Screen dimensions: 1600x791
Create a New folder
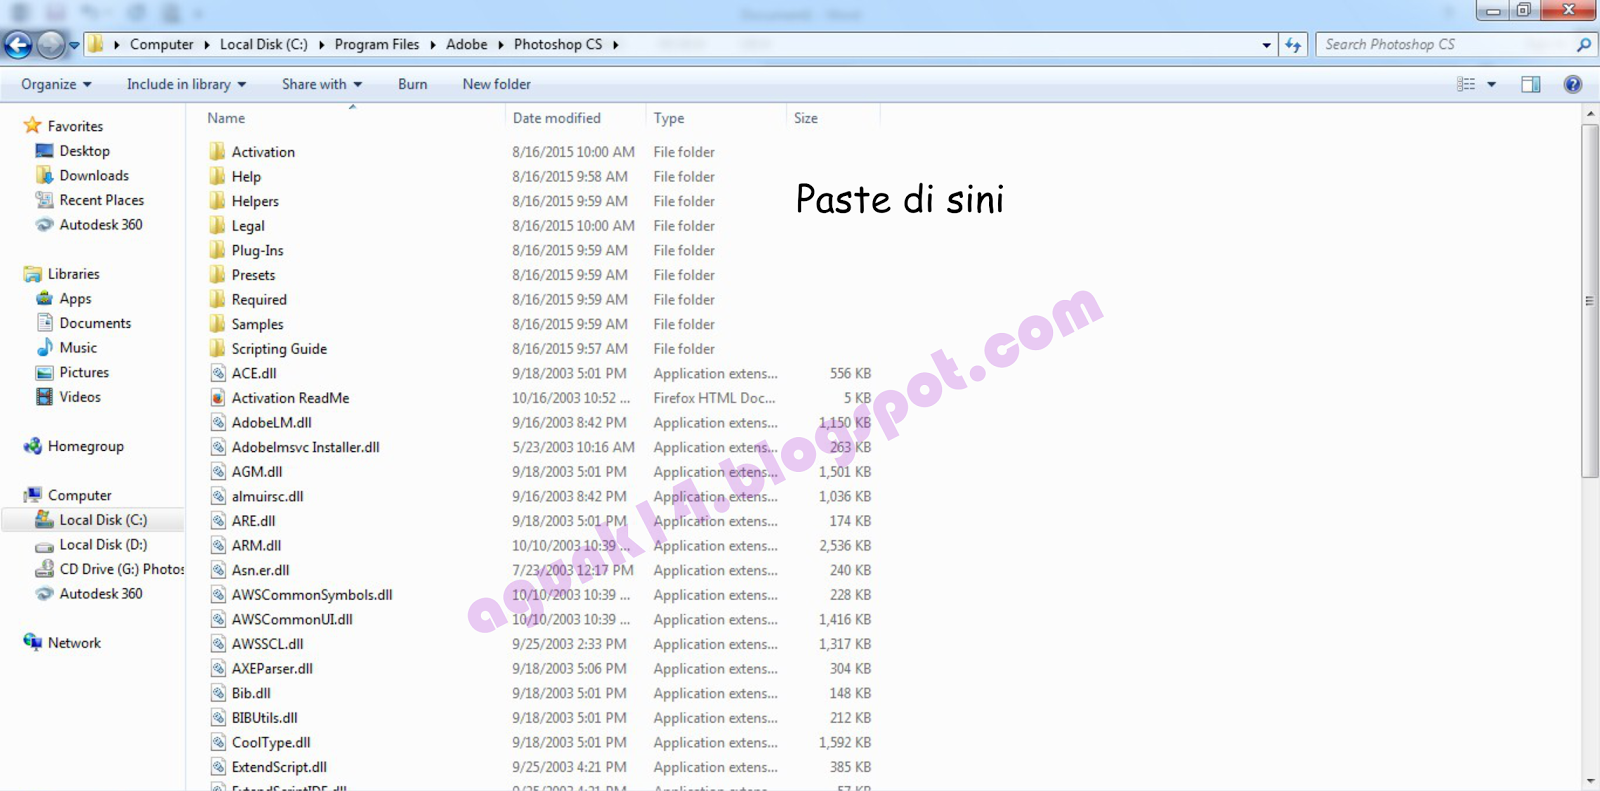click(x=496, y=84)
